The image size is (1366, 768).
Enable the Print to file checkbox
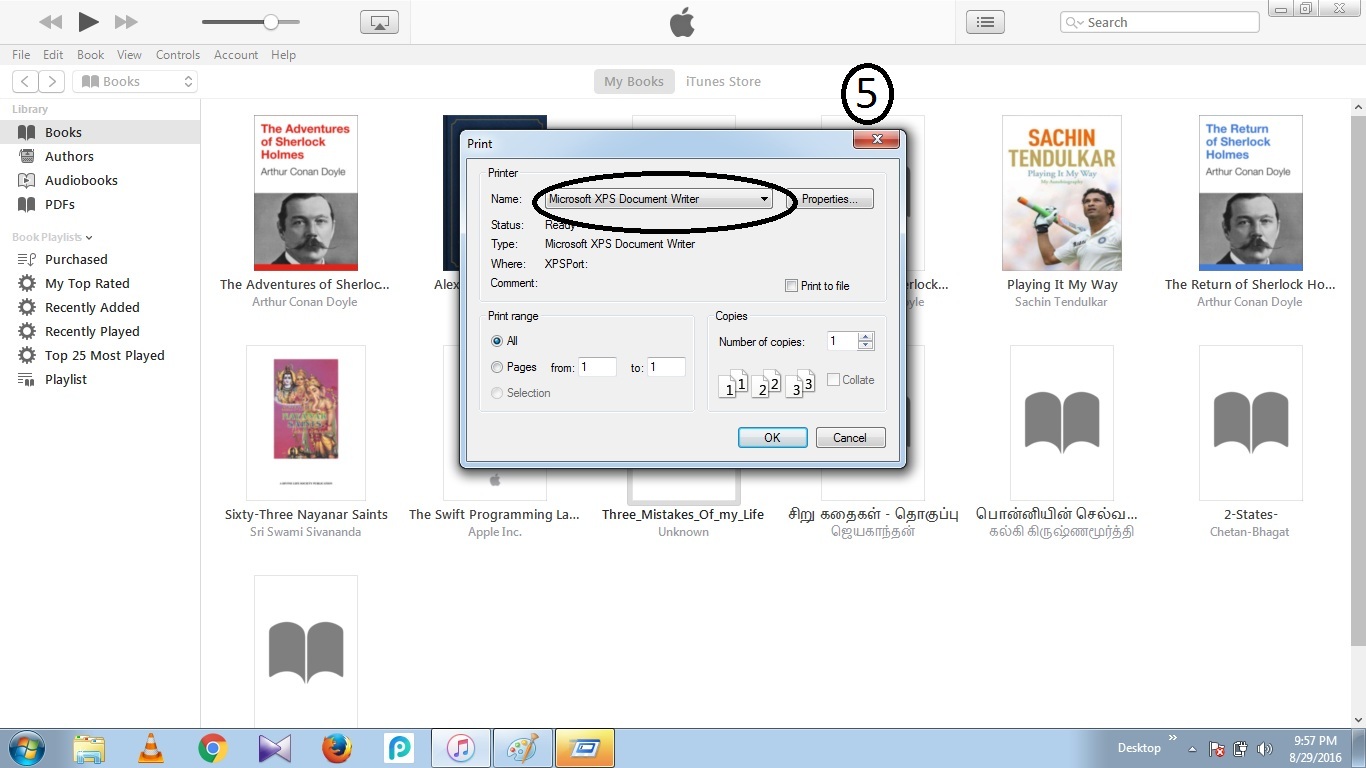point(791,286)
